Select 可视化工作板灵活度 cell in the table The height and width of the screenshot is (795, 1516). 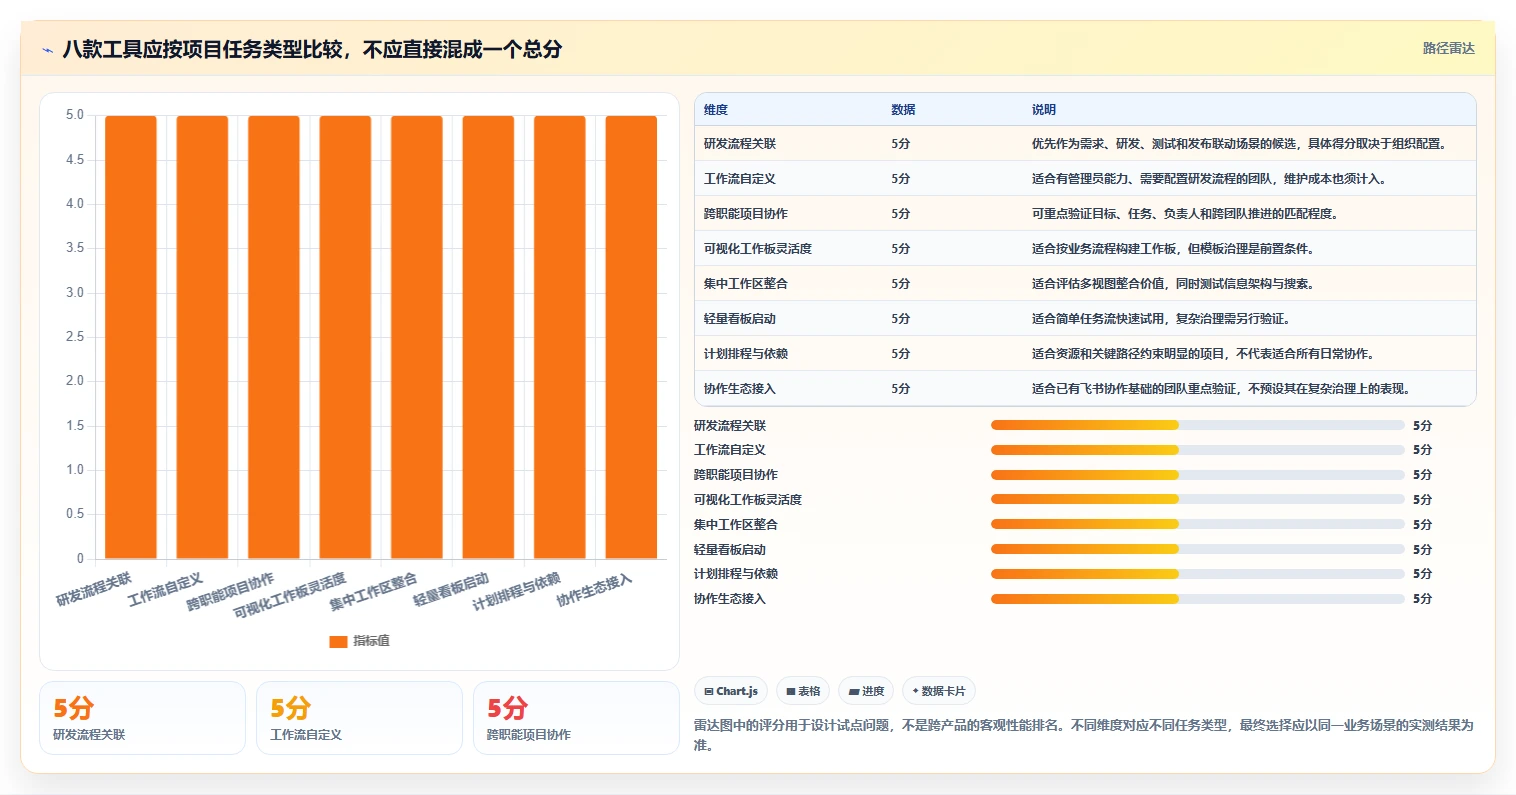(x=758, y=249)
